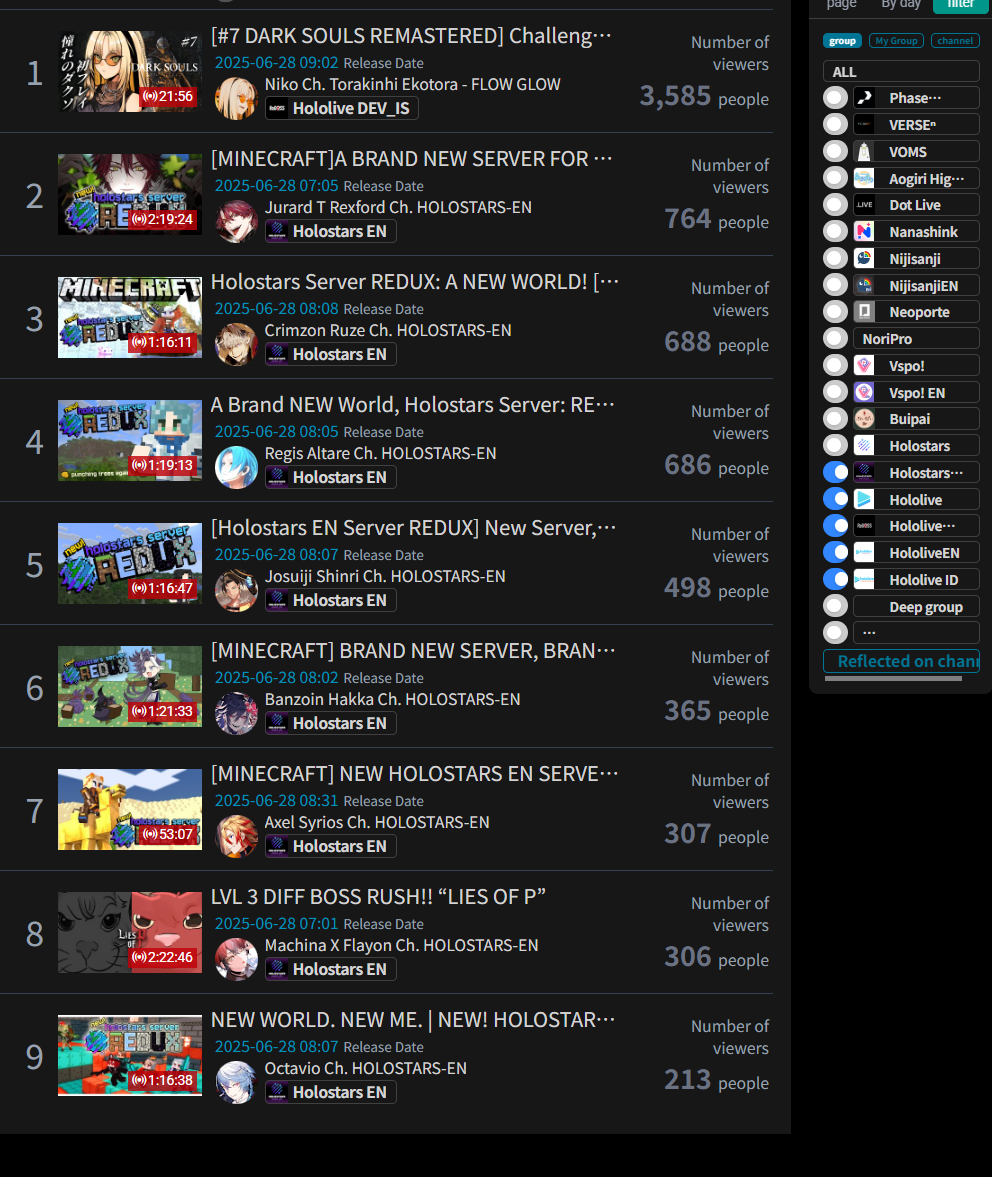Switch to the channel filter tab
Image resolution: width=992 pixels, height=1177 pixels.
[954, 41]
